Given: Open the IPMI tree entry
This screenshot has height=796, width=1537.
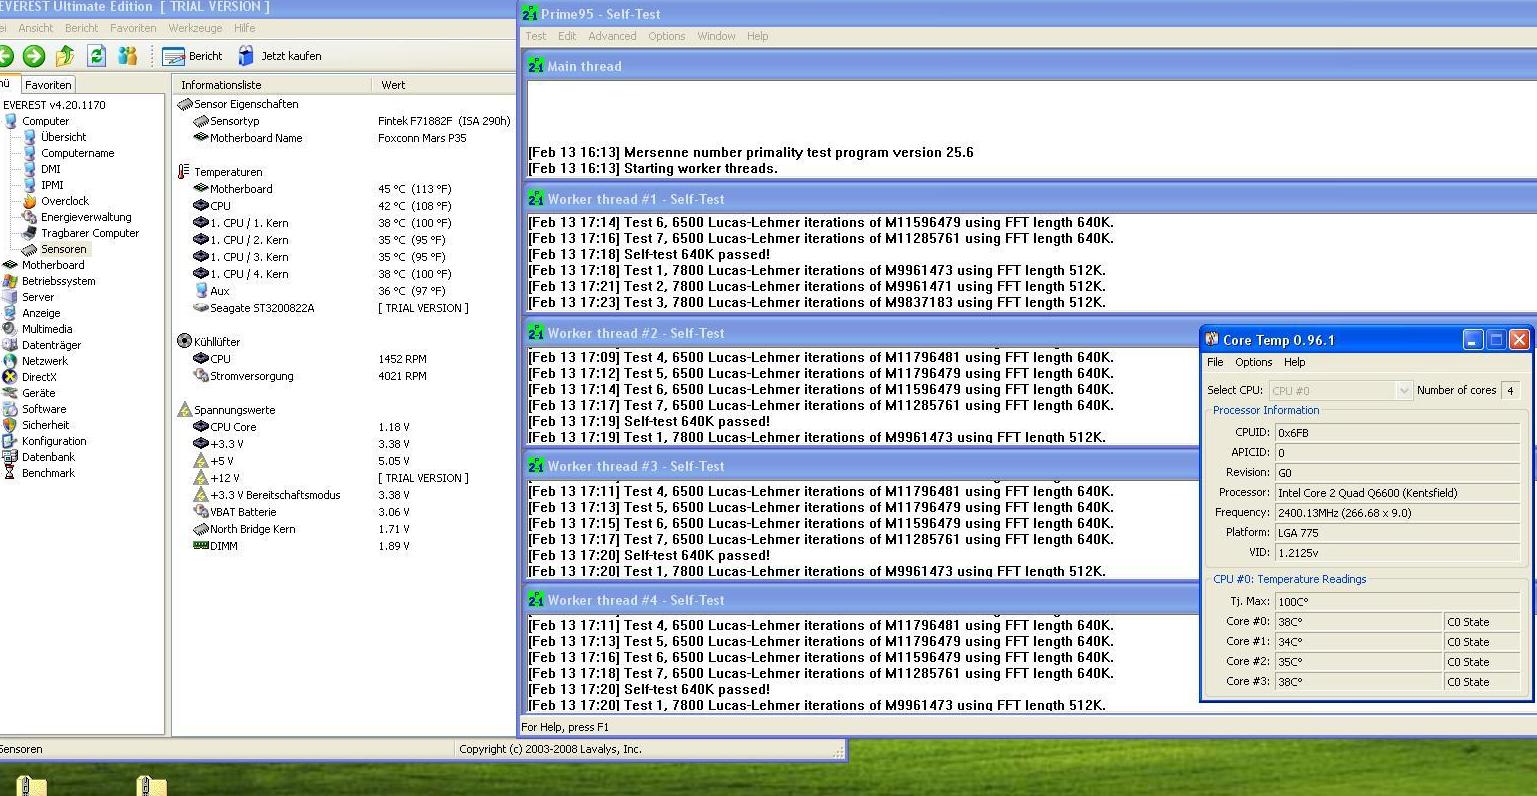Looking at the screenshot, I should [52, 185].
